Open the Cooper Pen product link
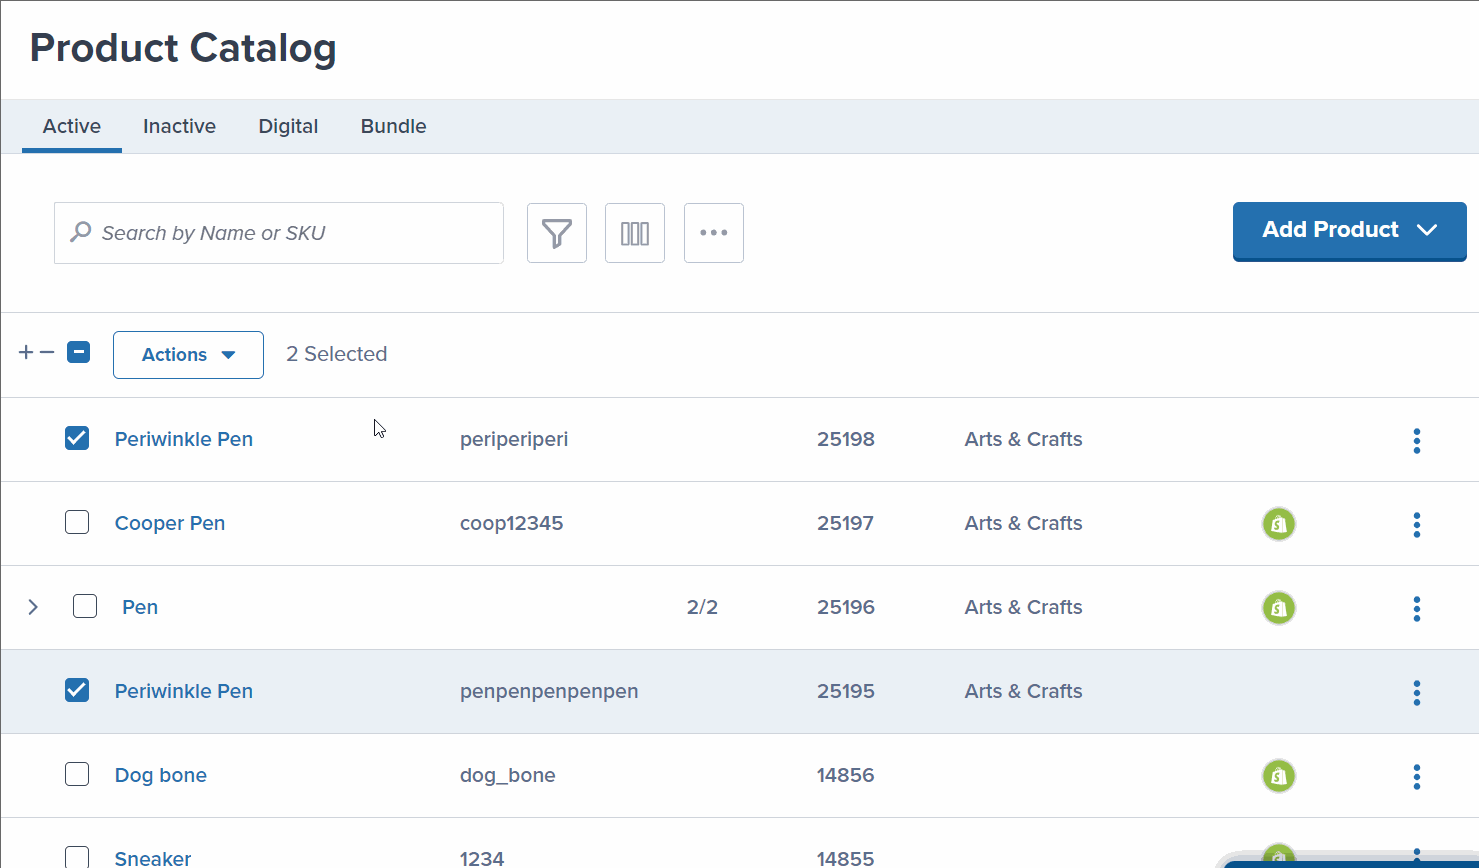1479x868 pixels. (170, 523)
